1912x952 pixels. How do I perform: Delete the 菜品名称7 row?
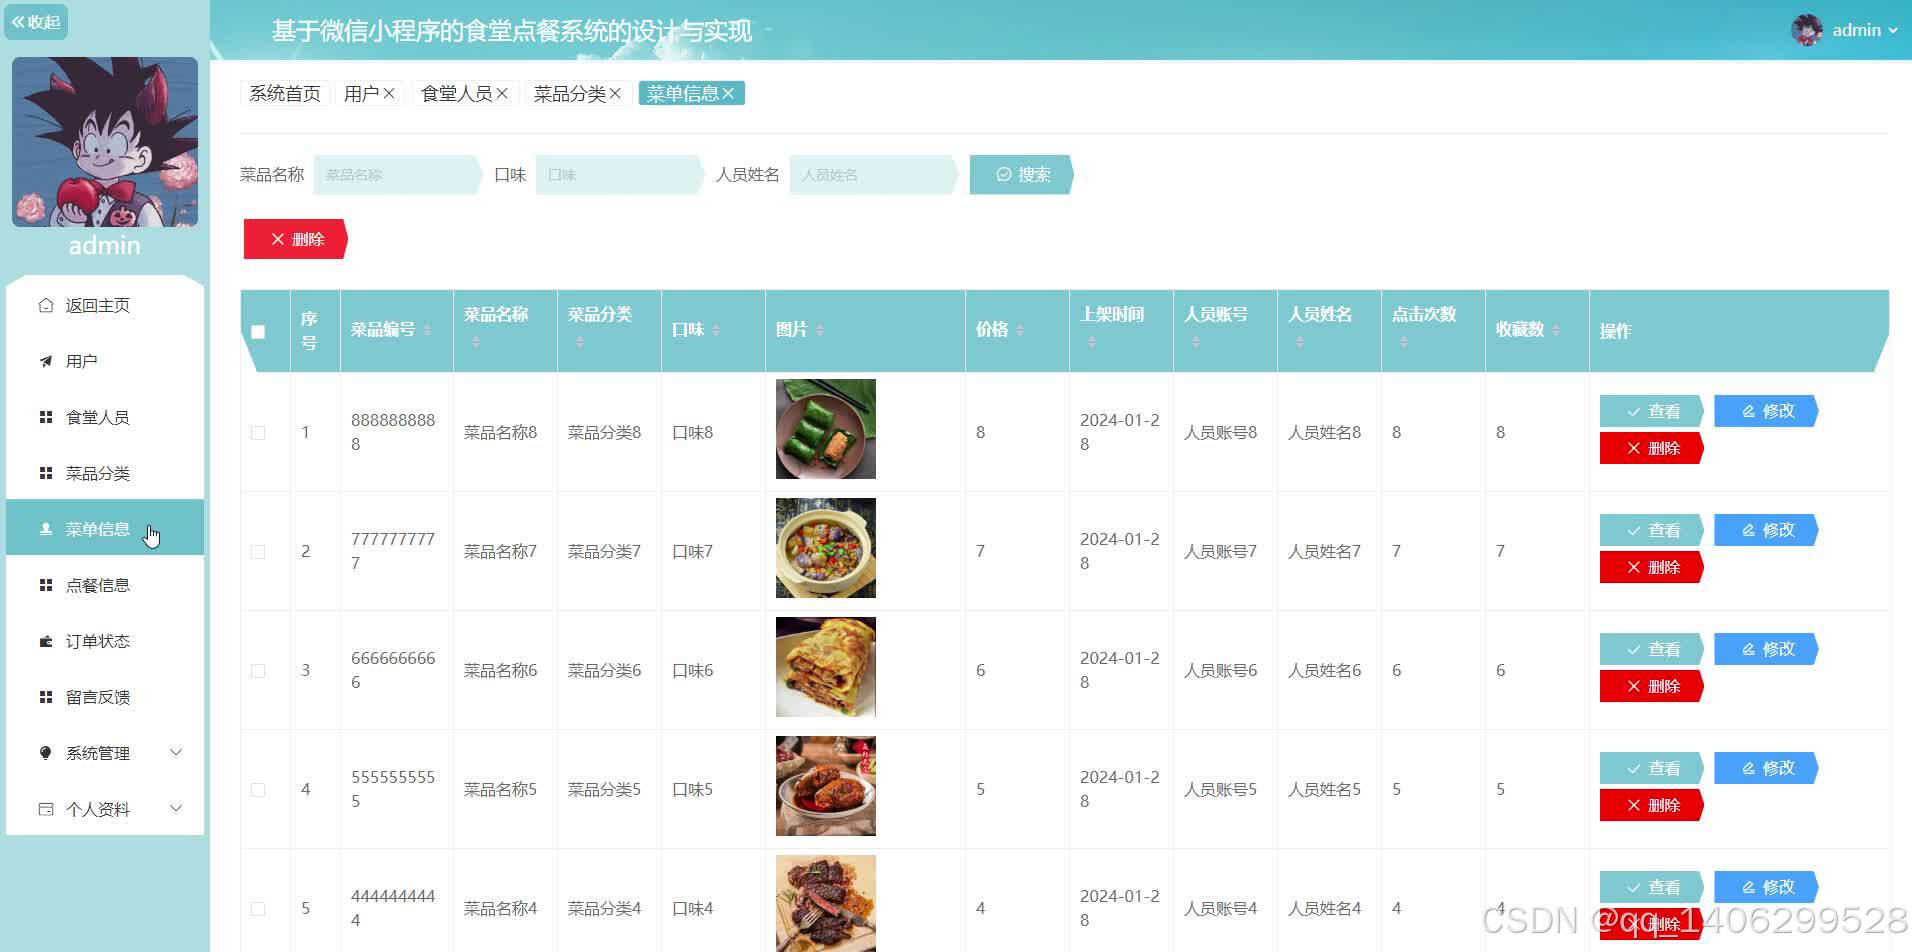coord(1652,567)
